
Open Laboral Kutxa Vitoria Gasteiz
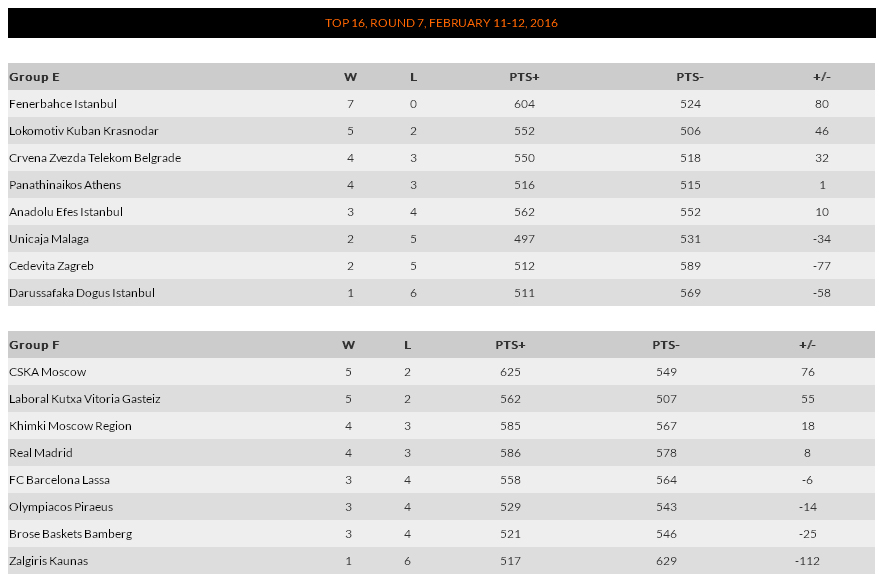click(85, 399)
